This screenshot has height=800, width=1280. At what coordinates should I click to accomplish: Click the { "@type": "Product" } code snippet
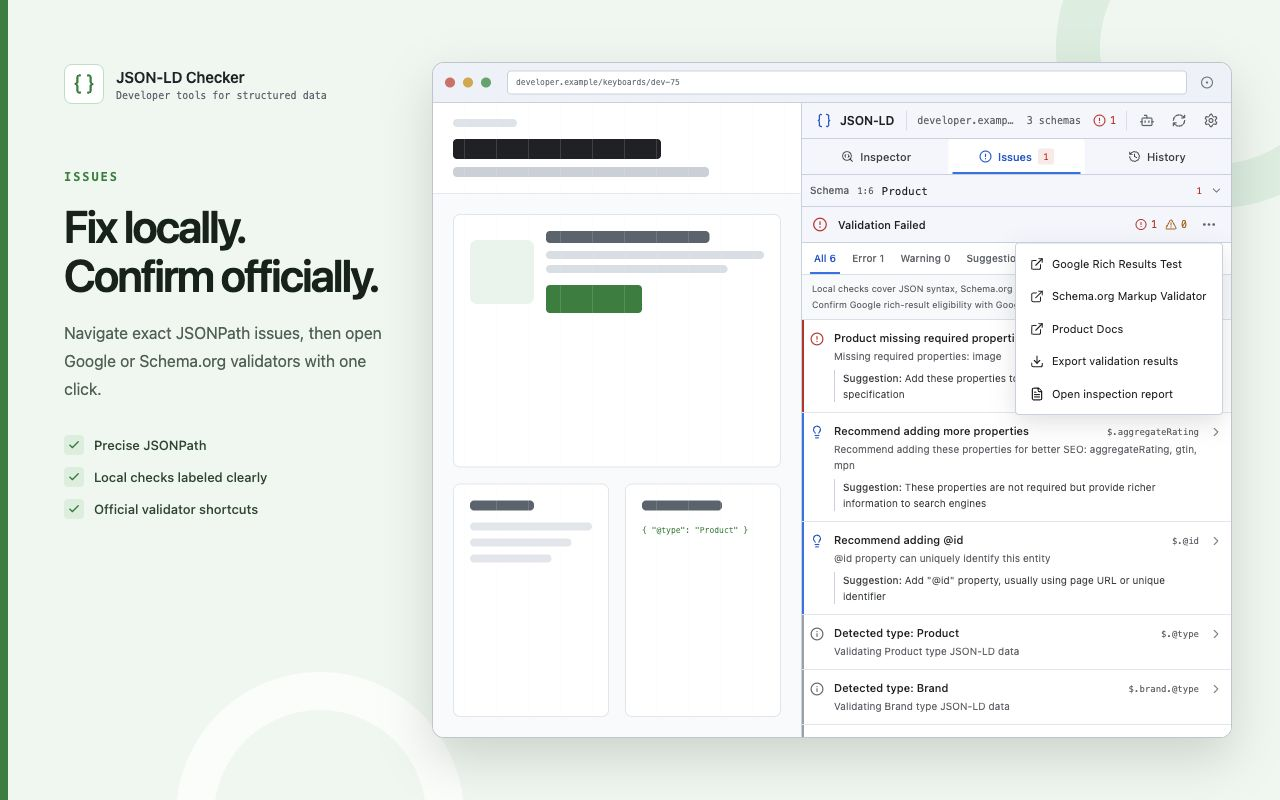695,530
